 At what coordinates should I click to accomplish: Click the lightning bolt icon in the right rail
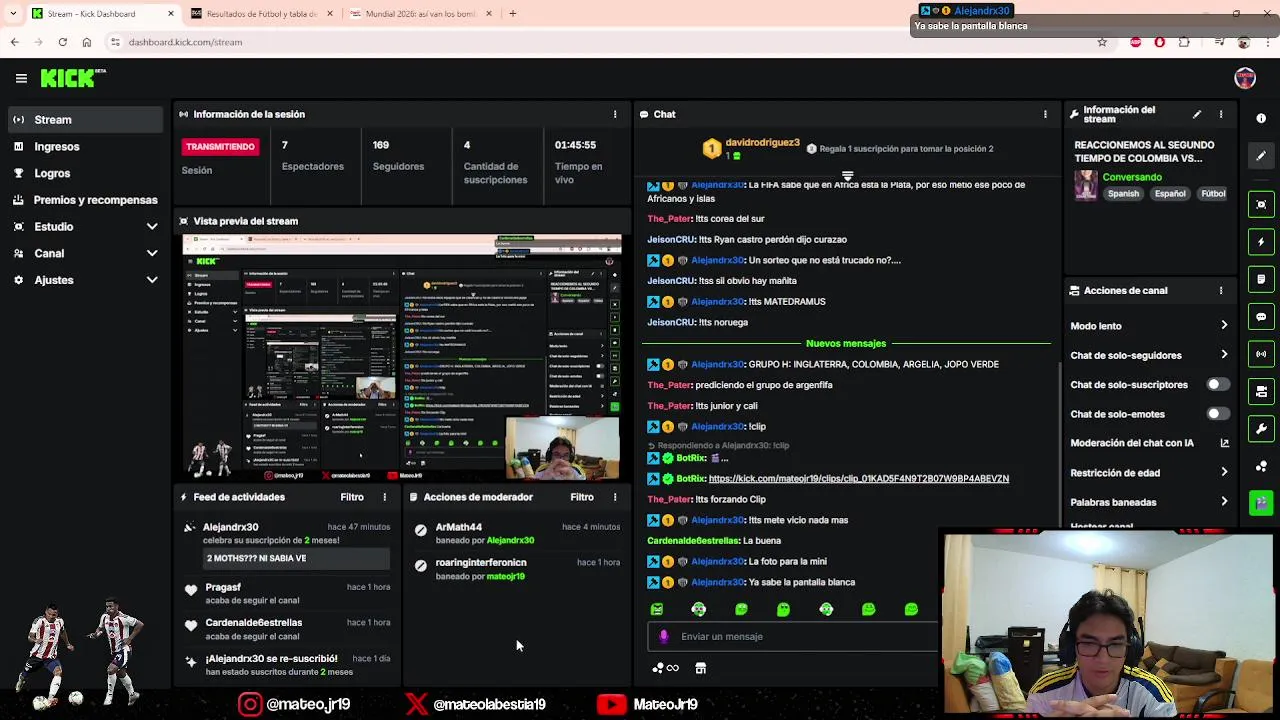point(1261,242)
